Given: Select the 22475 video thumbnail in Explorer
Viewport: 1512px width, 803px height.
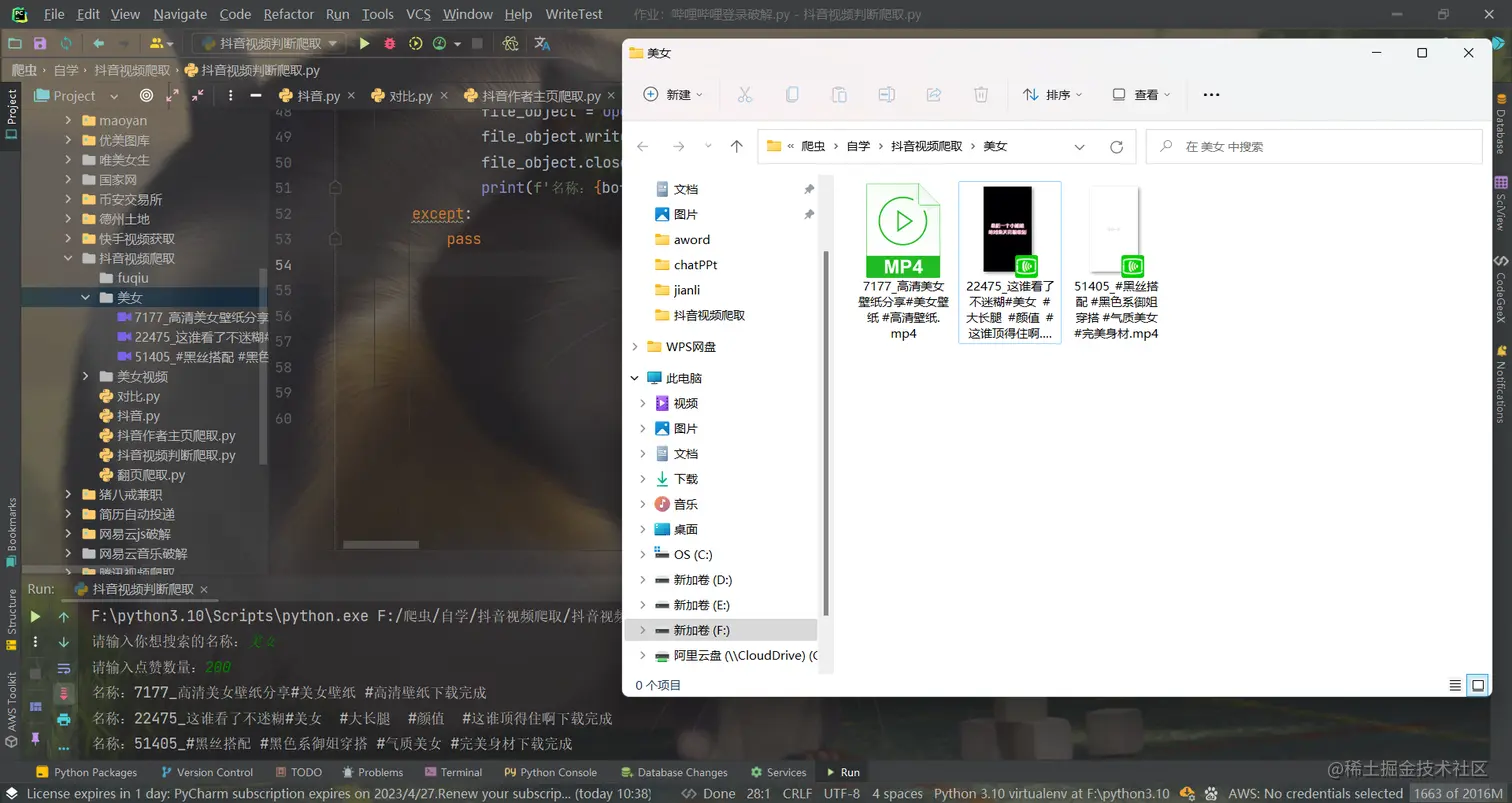Looking at the screenshot, I should (1009, 262).
